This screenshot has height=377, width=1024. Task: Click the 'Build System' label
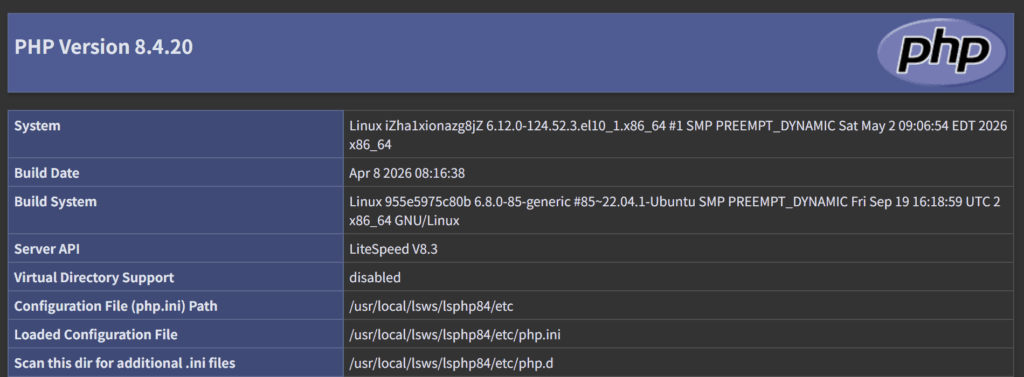pyautogui.click(x=56, y=202)
